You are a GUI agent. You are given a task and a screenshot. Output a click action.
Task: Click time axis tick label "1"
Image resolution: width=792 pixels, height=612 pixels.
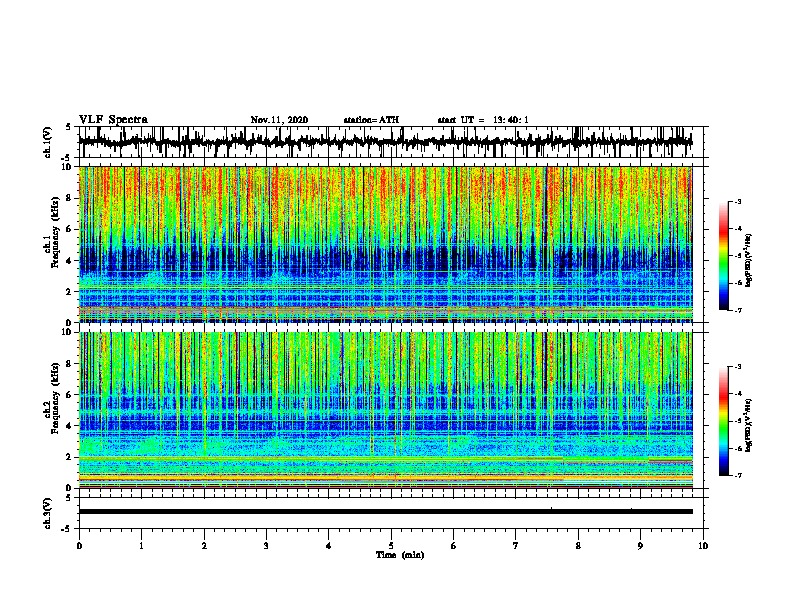point(141,546)
